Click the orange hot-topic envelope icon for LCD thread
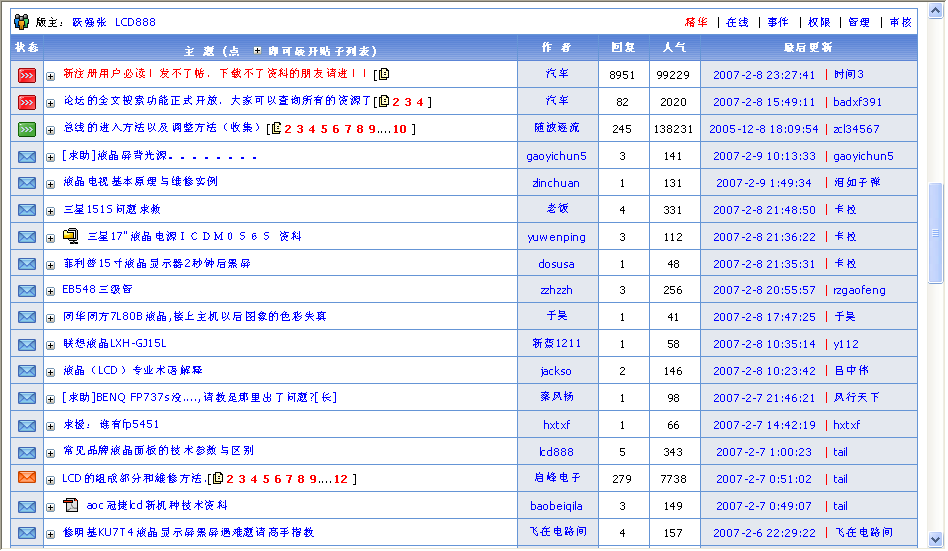 pos(27,478)
